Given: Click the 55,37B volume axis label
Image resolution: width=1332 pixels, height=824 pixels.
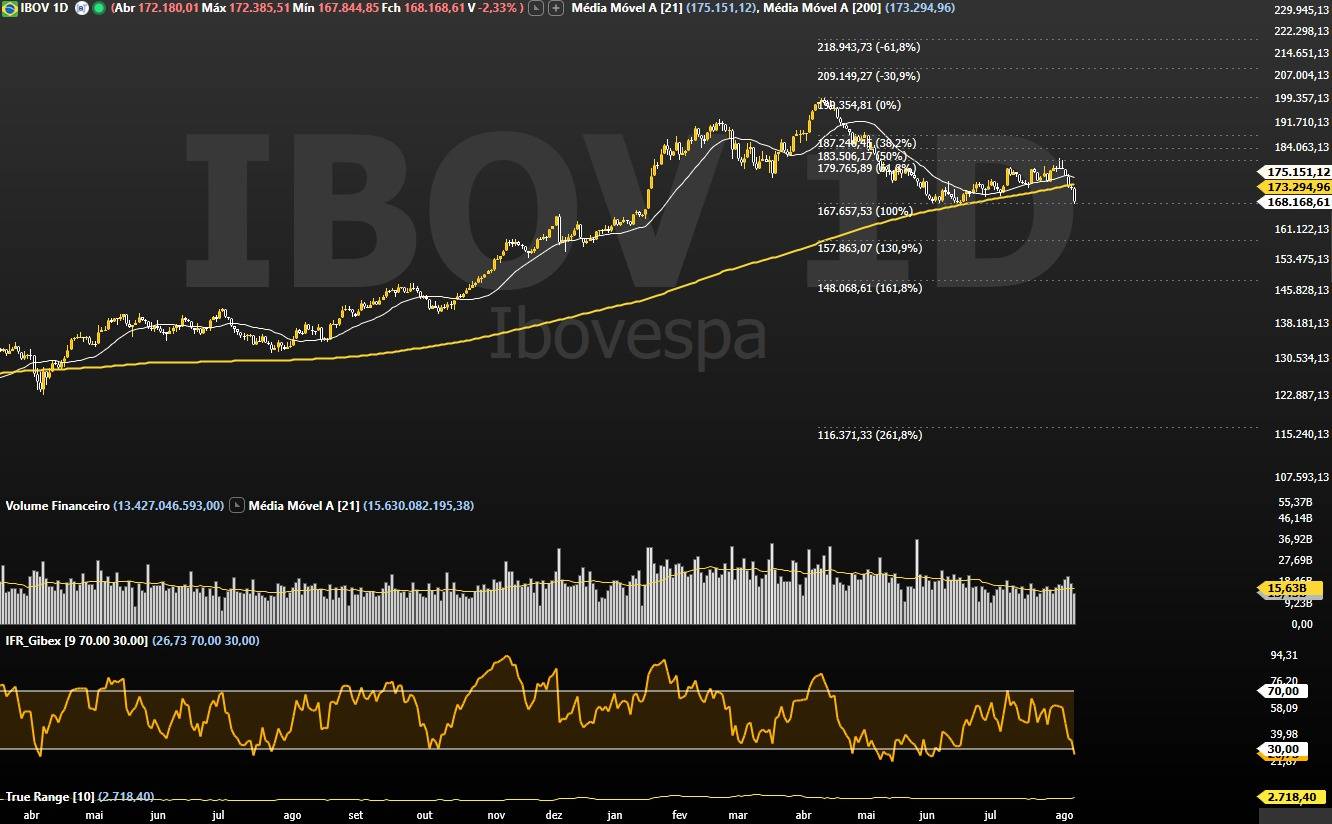Looking at the screenshot, I should tap(1296, 502).
